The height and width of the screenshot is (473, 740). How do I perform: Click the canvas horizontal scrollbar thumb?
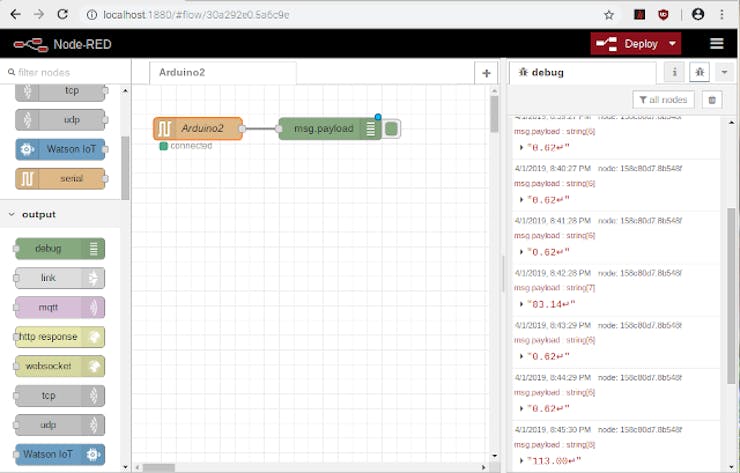click(159, 468)
